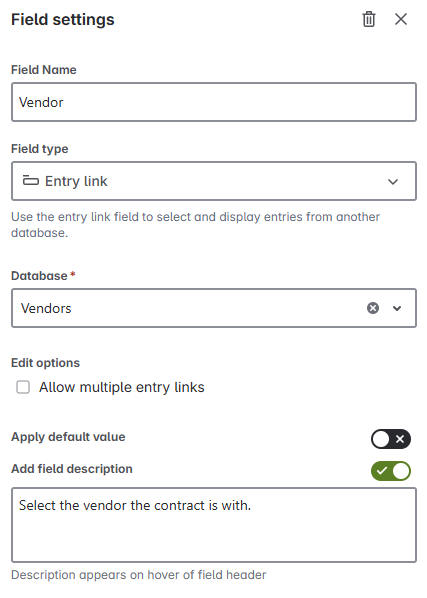Focus the Field Name input containing Vendor

(x=214, y=102)
